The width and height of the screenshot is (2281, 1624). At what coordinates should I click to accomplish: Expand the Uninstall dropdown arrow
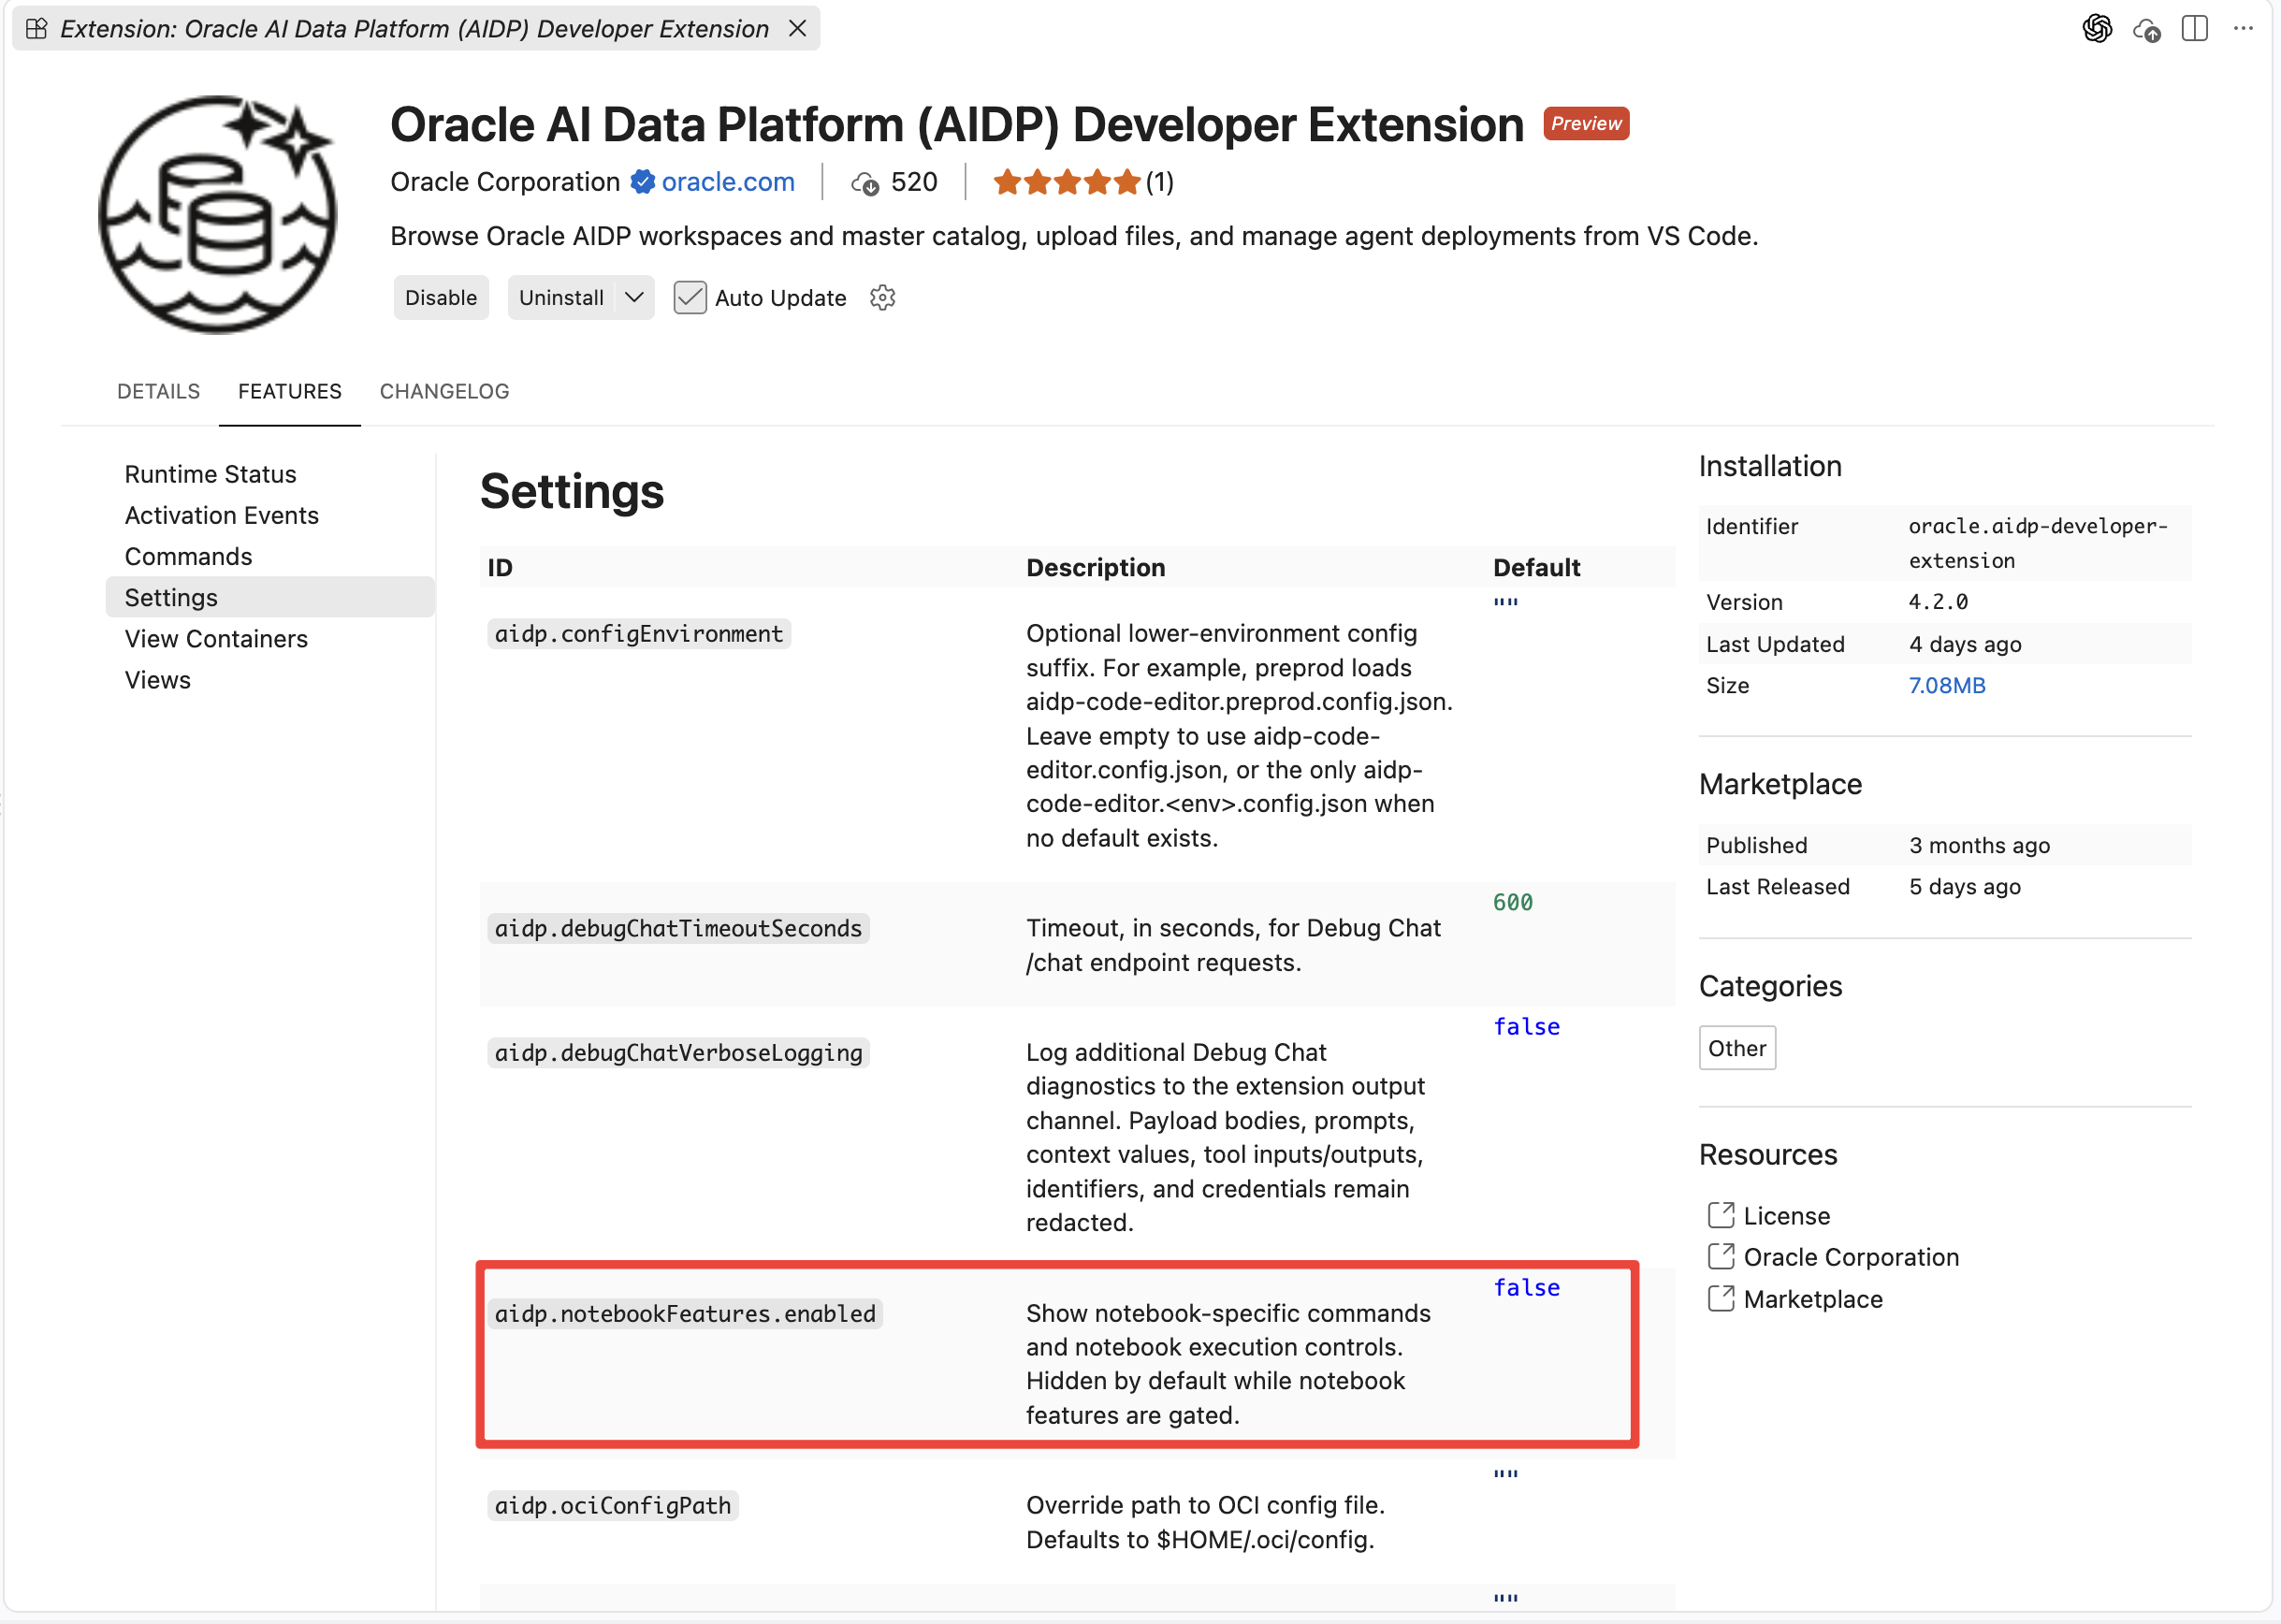coord(633,297)
